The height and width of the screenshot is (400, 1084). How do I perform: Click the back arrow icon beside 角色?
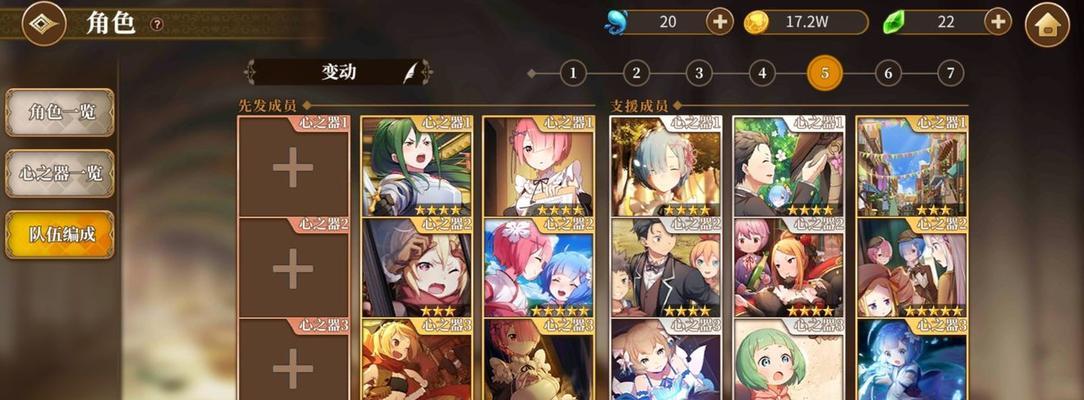(x=44, y=23)
